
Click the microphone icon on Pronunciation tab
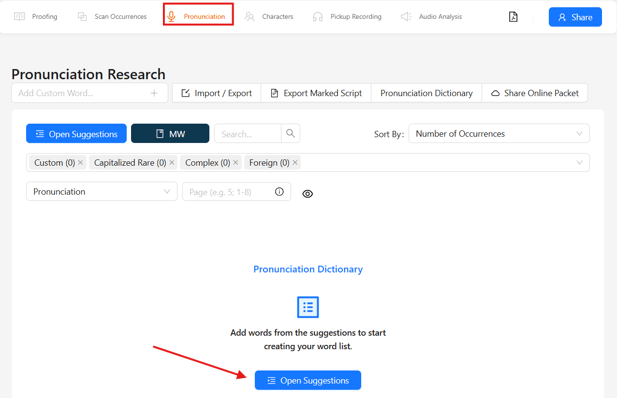[x=171, y=16]
